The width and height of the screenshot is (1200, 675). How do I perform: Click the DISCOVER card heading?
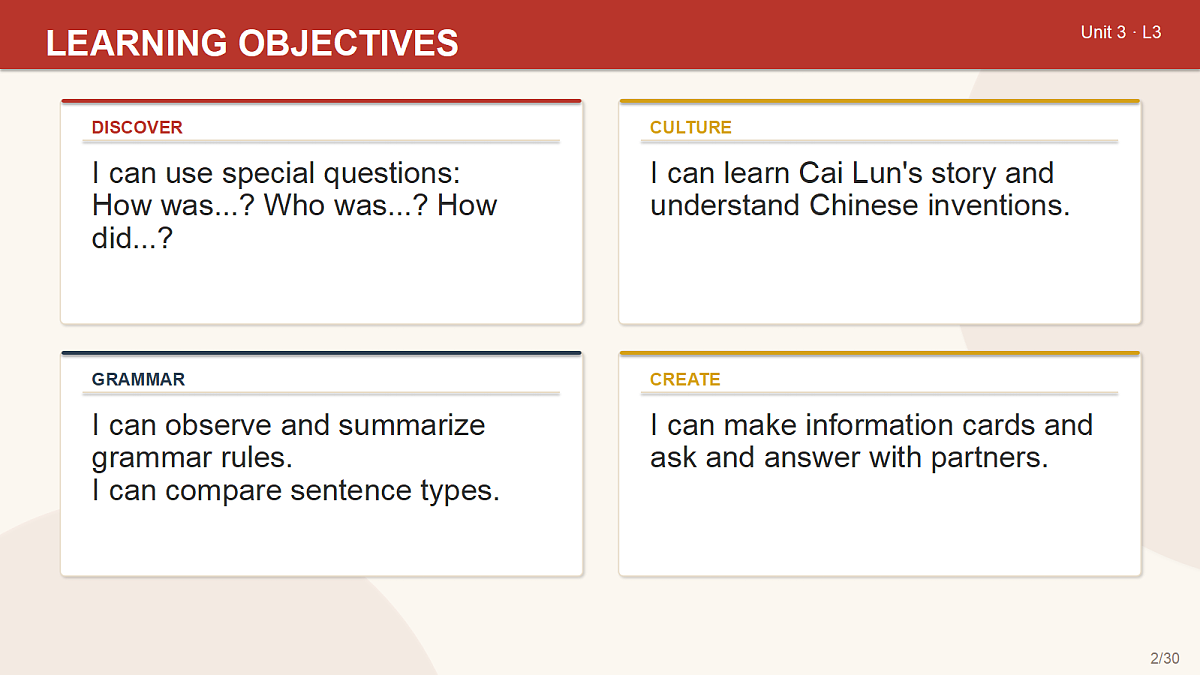click(137, 127)
